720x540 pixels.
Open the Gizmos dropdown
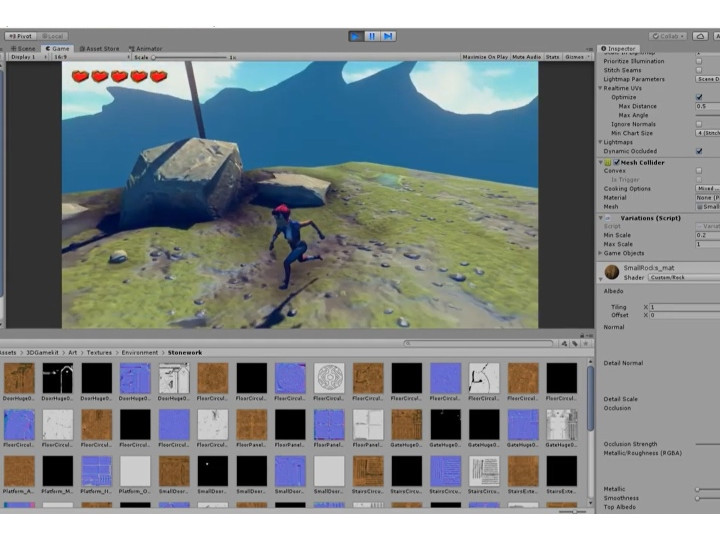pos(577,57)
